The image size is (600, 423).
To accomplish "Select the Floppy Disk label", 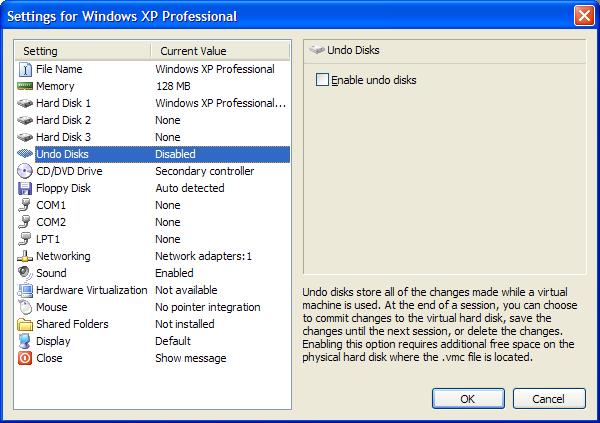I will (64, 188).
